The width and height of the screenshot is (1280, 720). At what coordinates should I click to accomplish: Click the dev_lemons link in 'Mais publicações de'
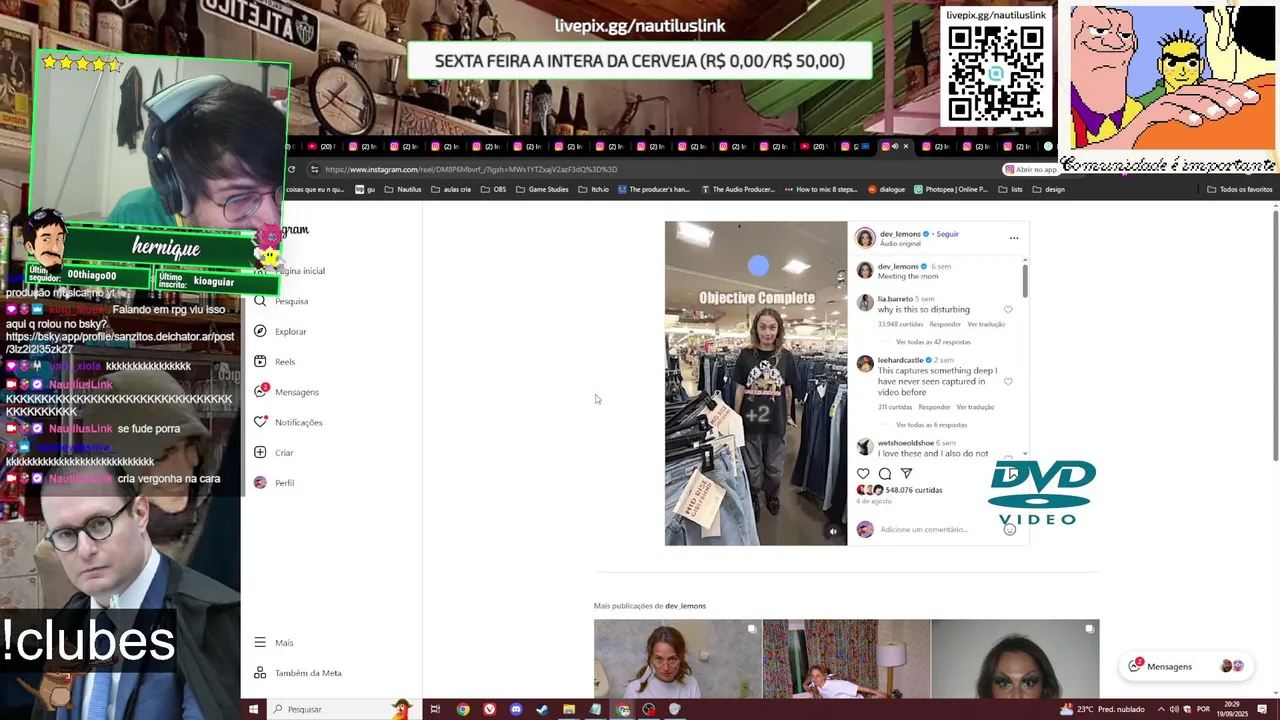pos(685,606)
